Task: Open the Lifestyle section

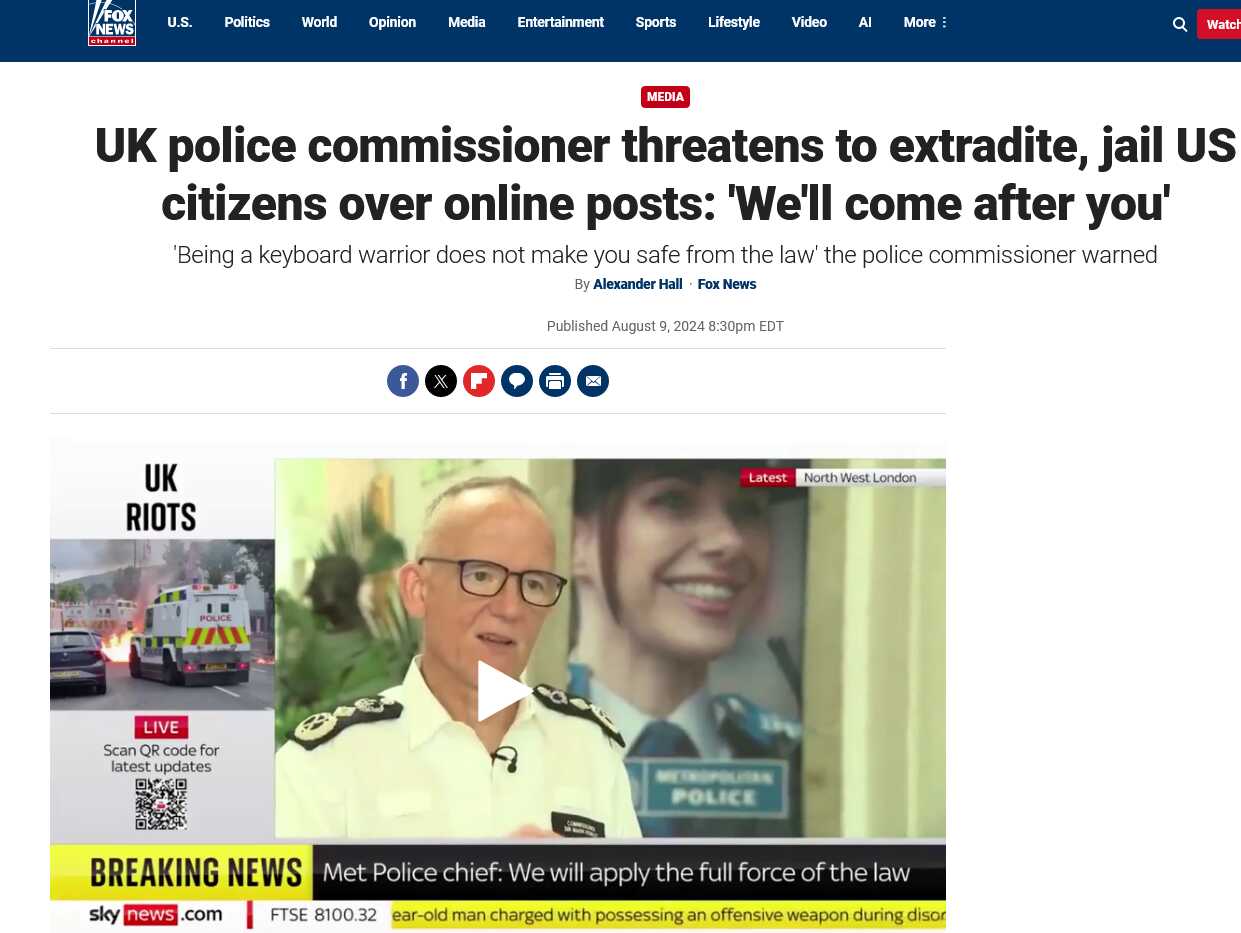Action: click(x=734, y=22)
